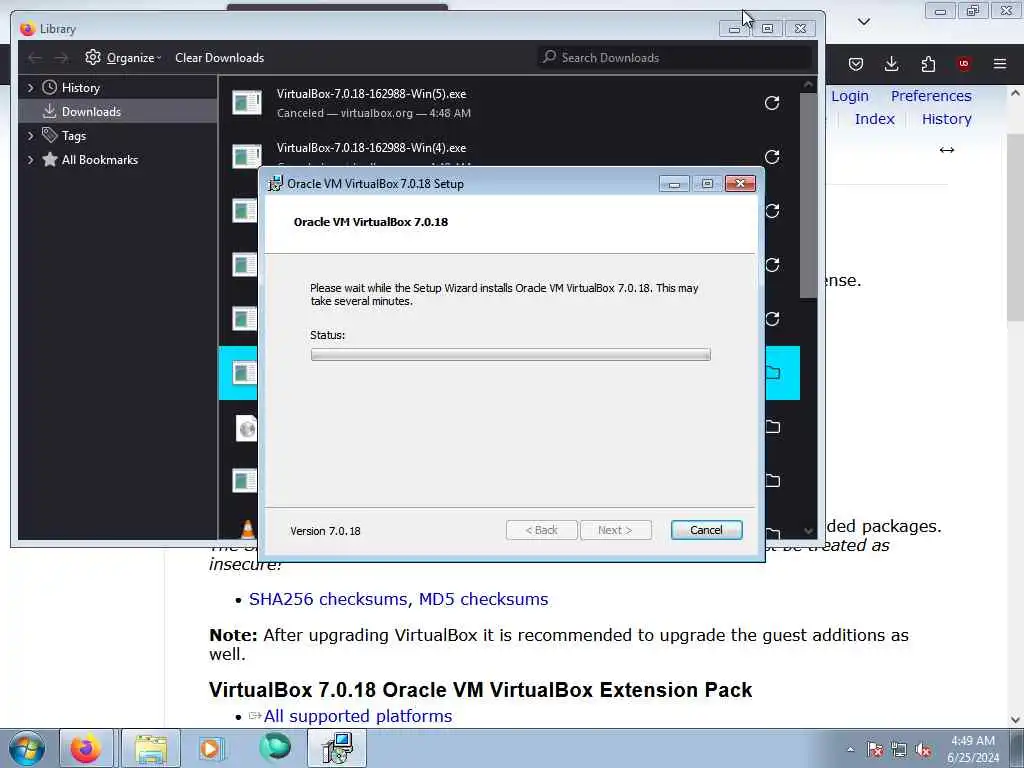Show hidden system tray icons
Image resolution: width=1024 pixels, height=768 pixels.
(850, 750)
